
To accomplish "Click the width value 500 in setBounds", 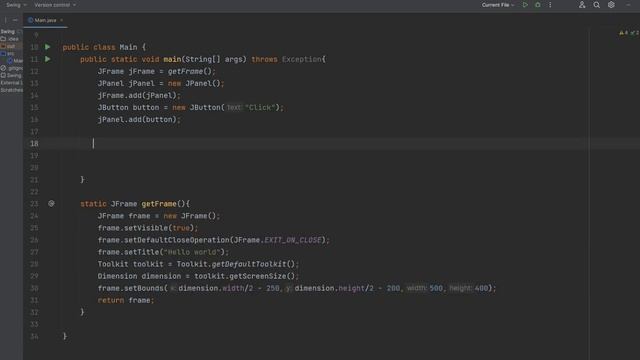I will click(x=436, y=288).
